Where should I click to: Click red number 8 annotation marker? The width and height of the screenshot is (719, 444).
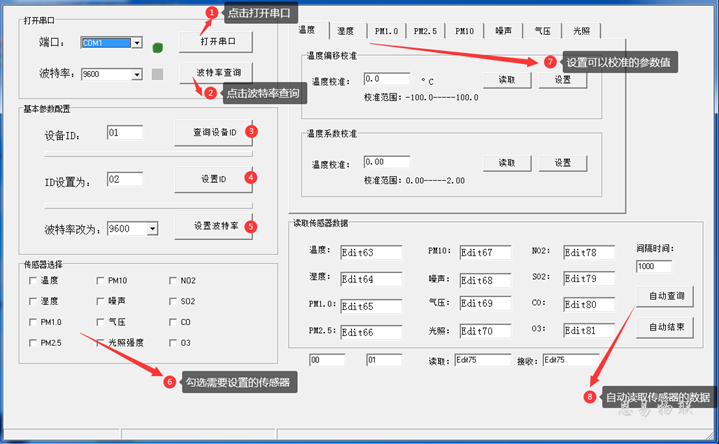(x=590, y=396)
